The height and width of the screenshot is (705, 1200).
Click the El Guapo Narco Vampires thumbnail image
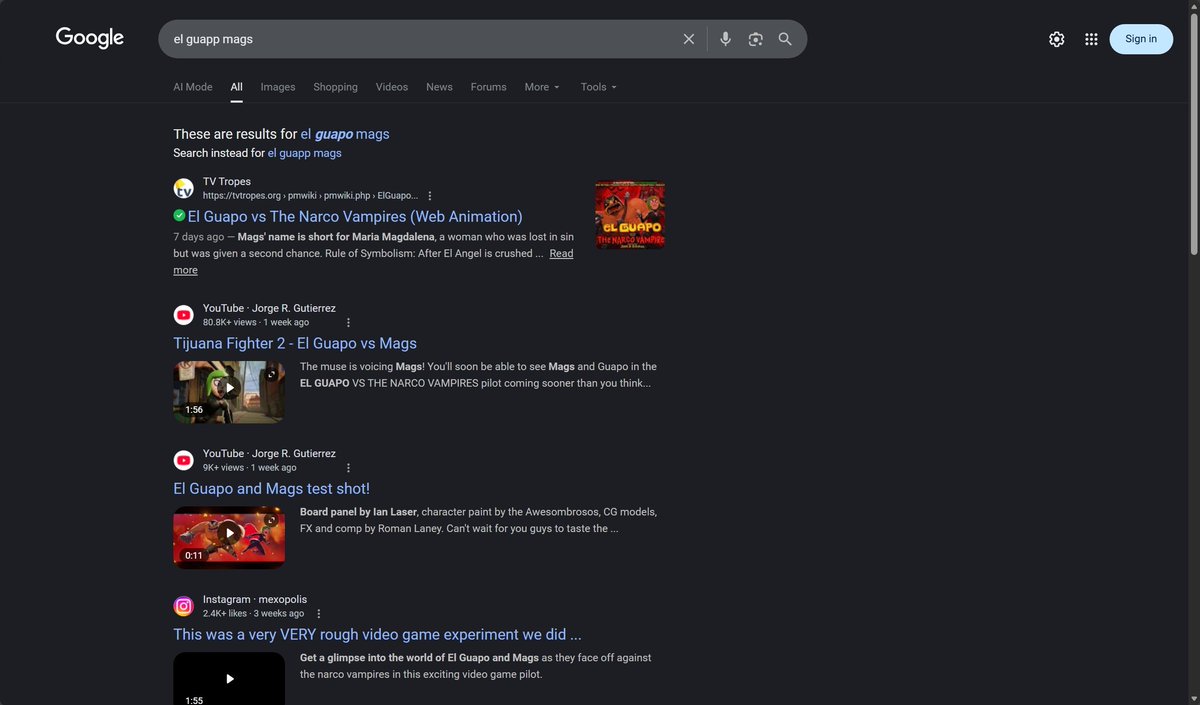pyautogui.click(x=630, y=214)
